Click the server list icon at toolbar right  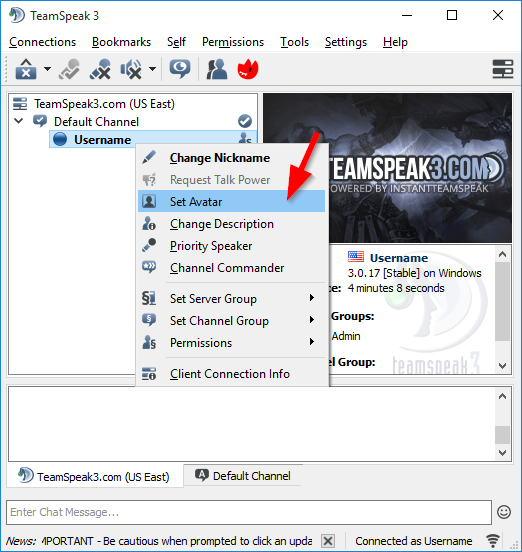click(x=503, y=69)
